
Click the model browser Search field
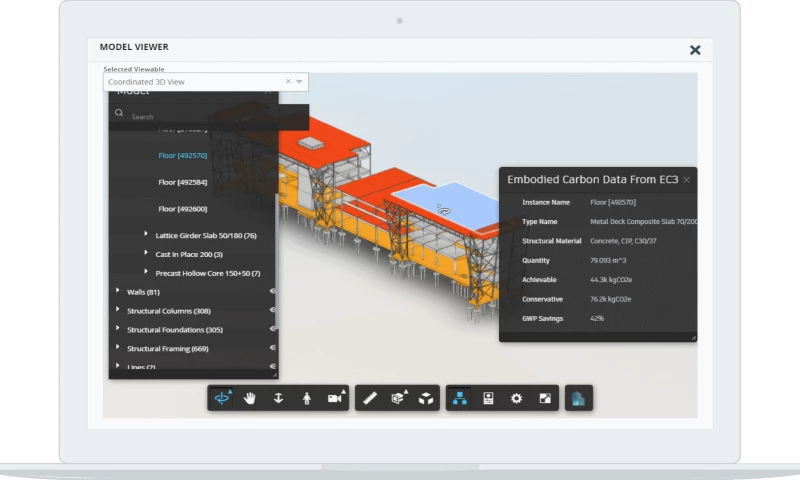[200, 116]
